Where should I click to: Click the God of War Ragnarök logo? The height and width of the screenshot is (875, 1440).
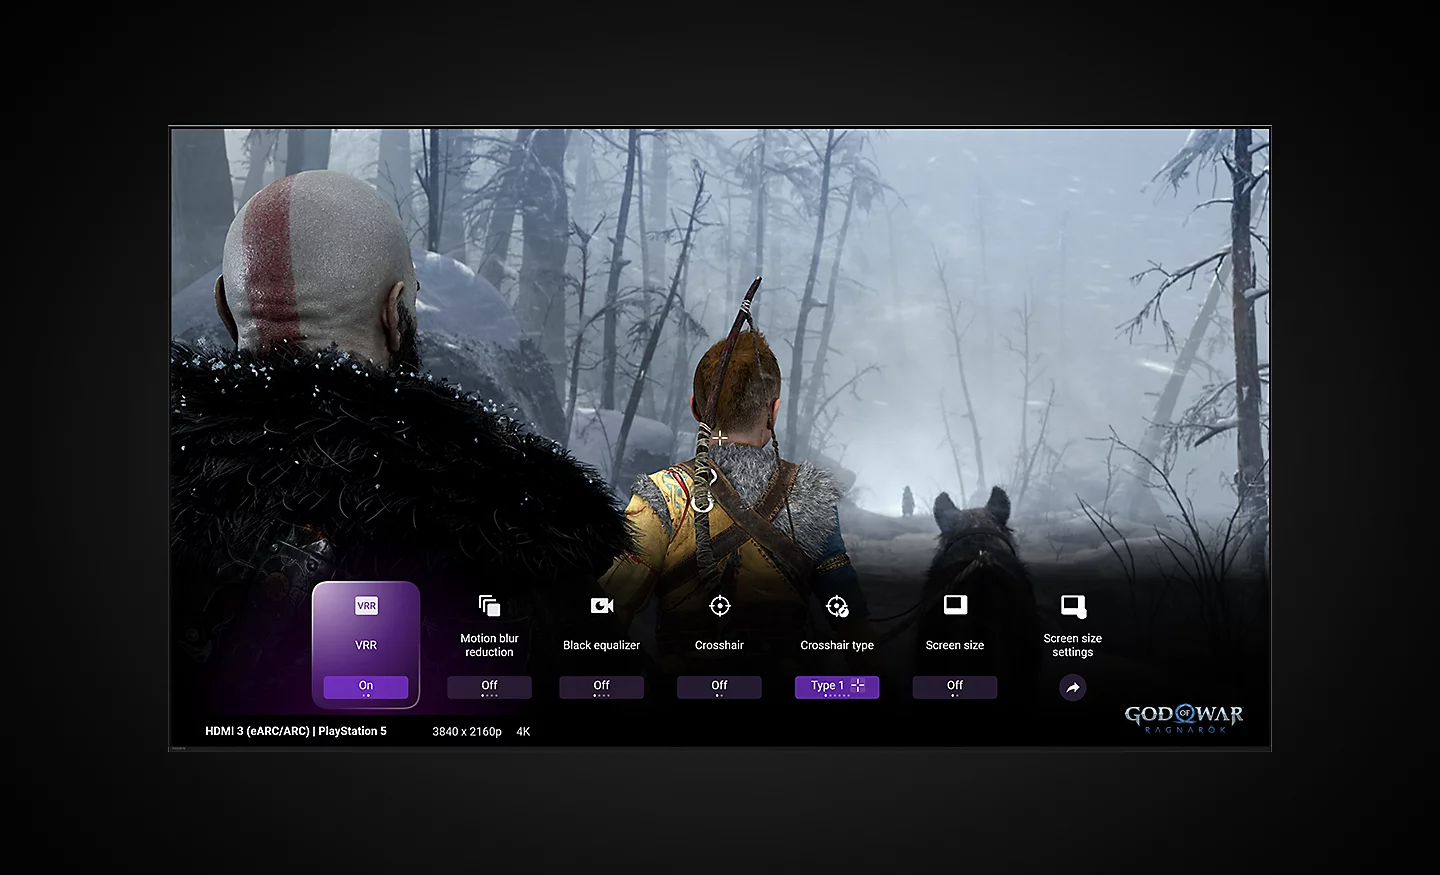1184,718
